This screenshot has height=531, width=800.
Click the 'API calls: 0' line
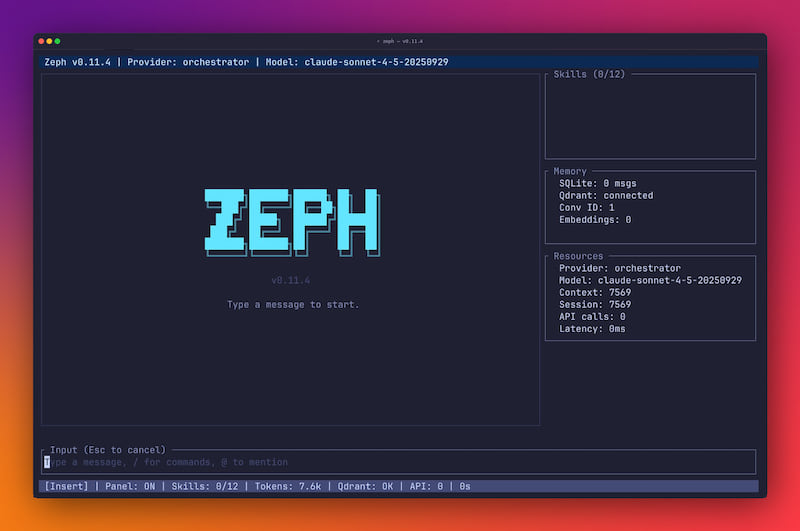(592, 317)
